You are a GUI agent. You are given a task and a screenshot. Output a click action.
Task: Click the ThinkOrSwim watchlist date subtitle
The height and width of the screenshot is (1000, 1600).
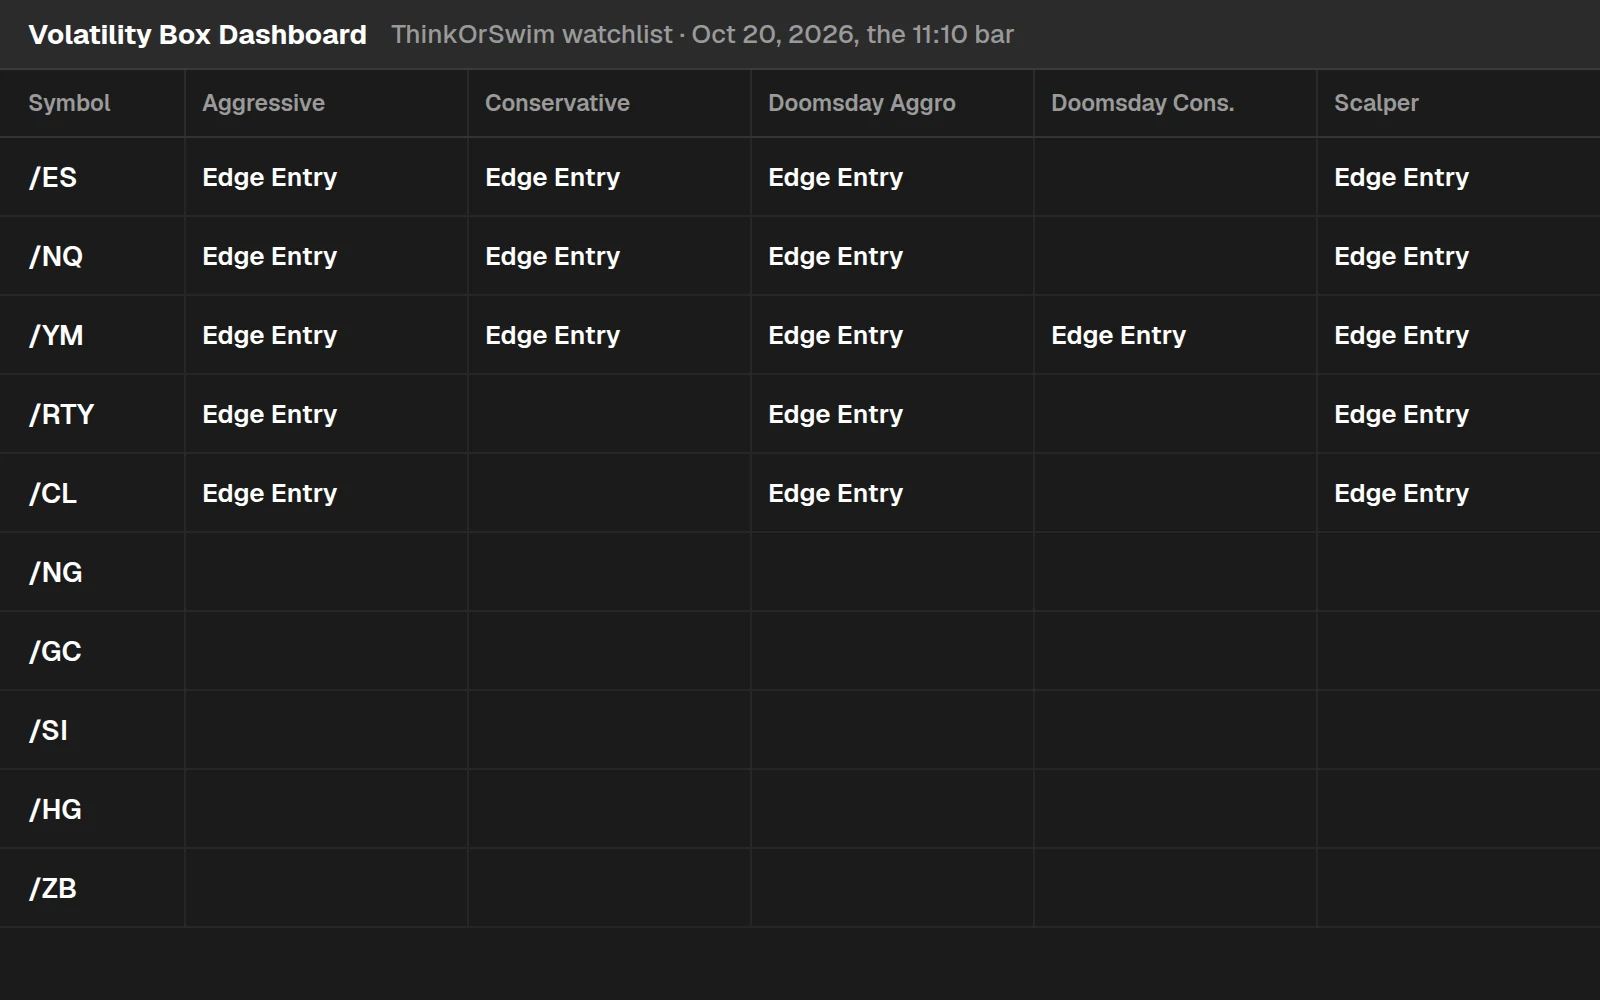click(702, 35)
